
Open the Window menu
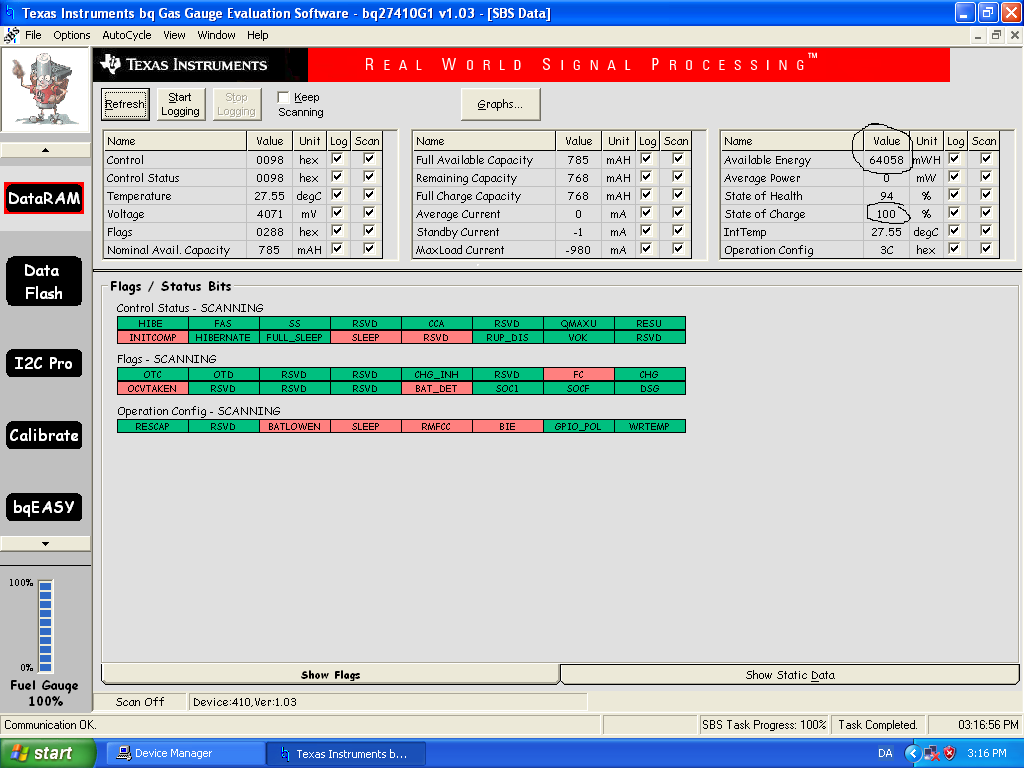point(216,35)
